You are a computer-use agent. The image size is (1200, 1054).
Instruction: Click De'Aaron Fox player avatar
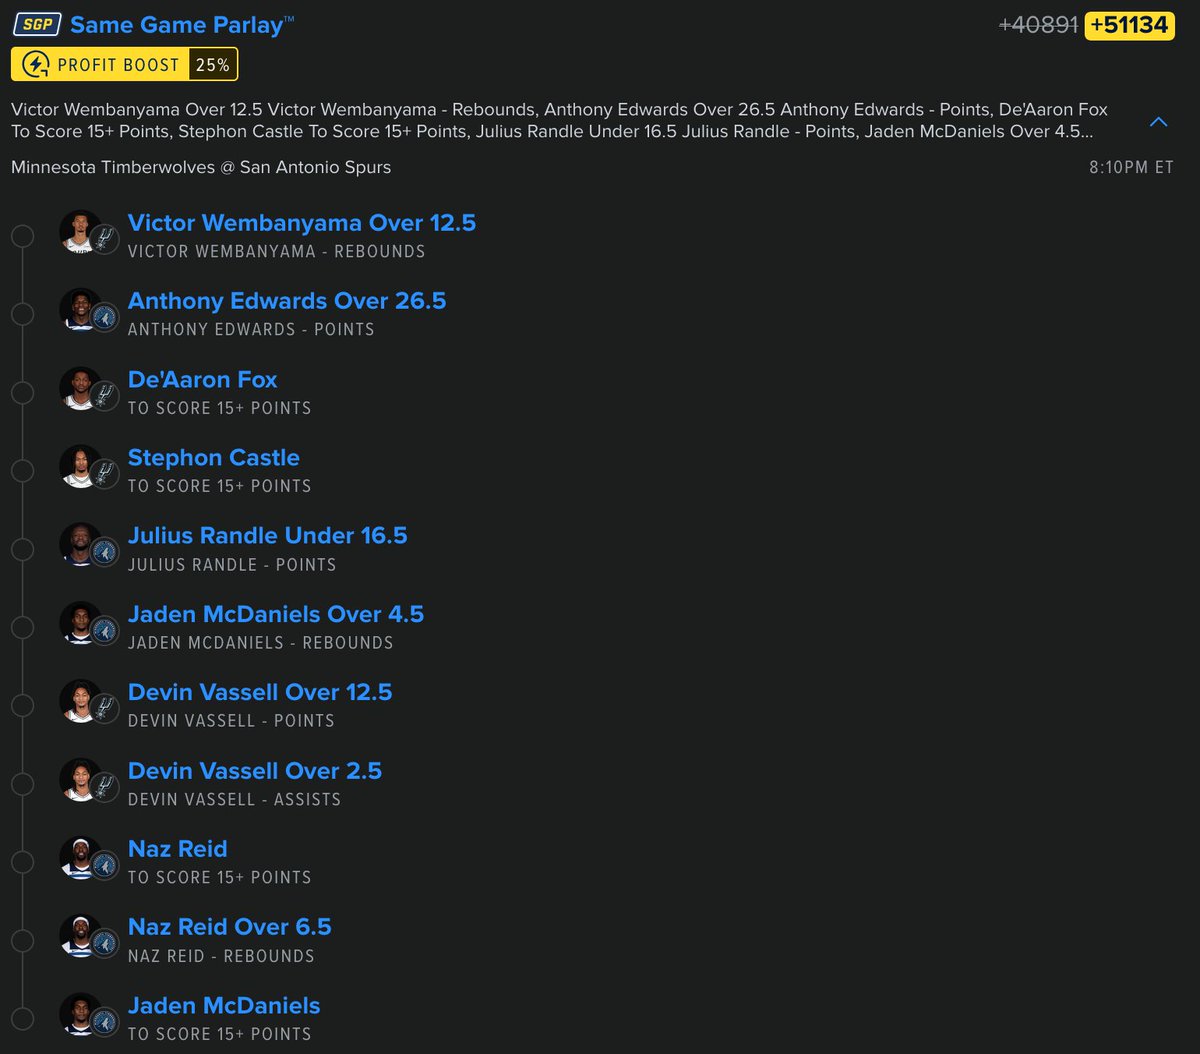tap(80, 388)
